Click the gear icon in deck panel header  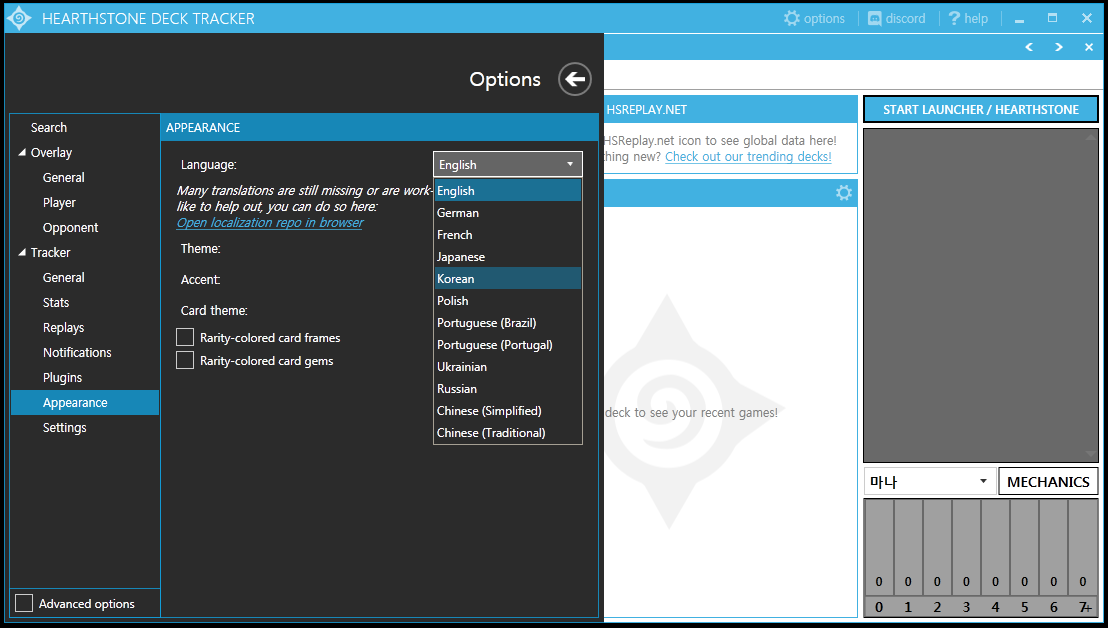pos(844,193)
